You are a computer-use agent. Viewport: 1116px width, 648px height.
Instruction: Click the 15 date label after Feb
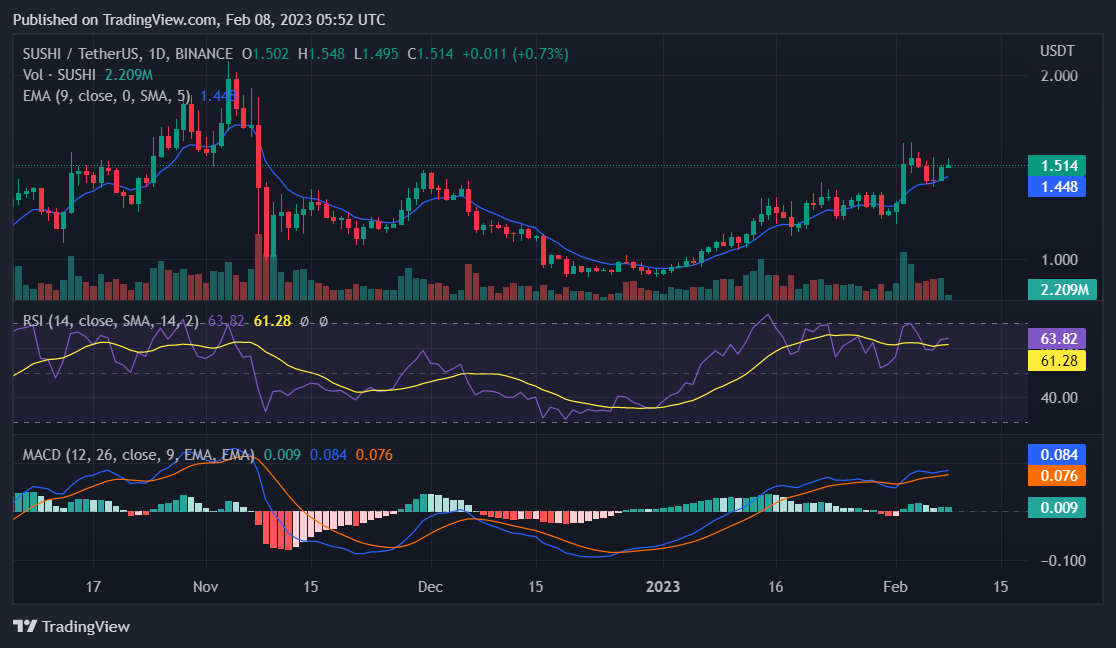tap(1001, 587)
